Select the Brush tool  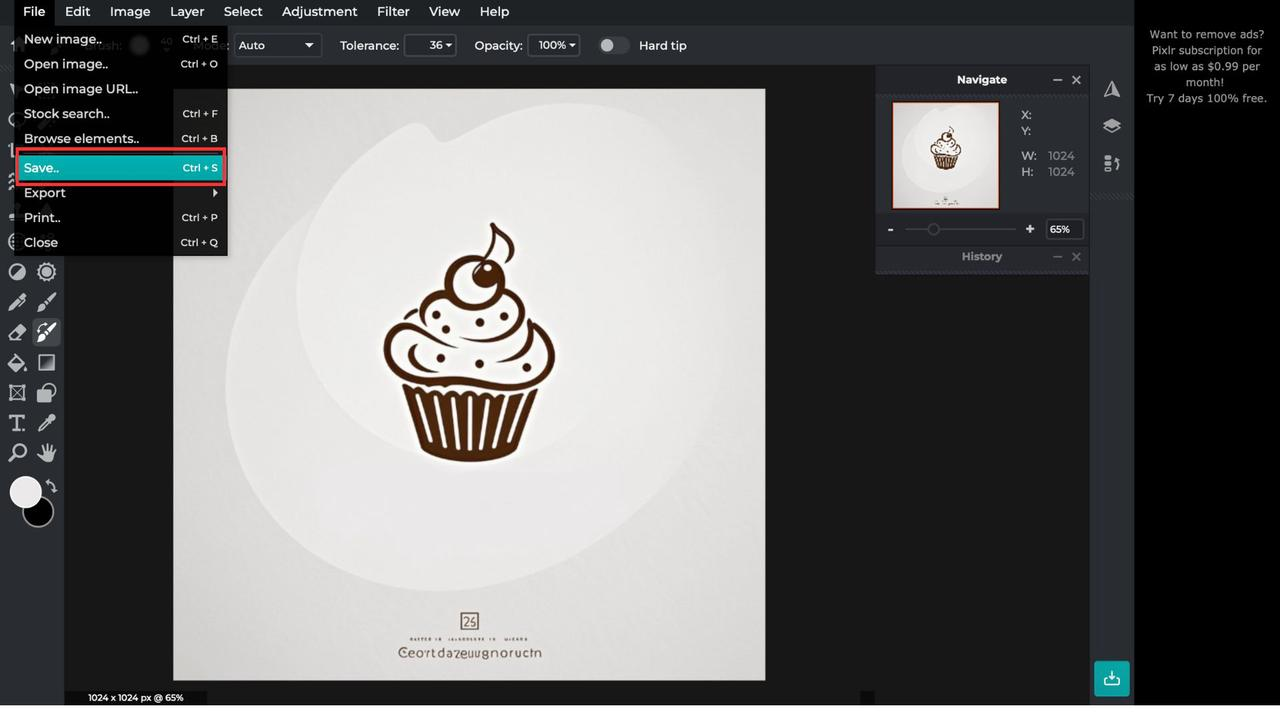46,302
